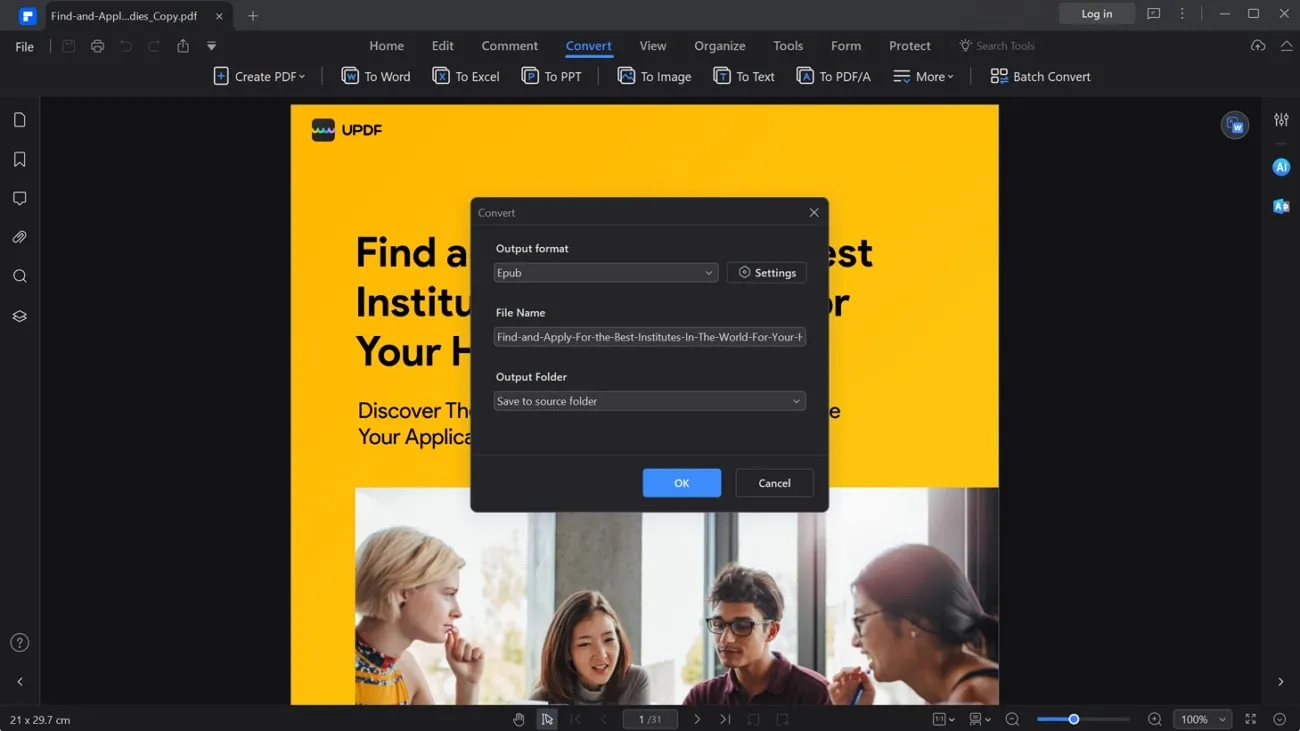Click the zoom out minus icon
The height and width of the screenshot is (731, 1300).
1012,719
